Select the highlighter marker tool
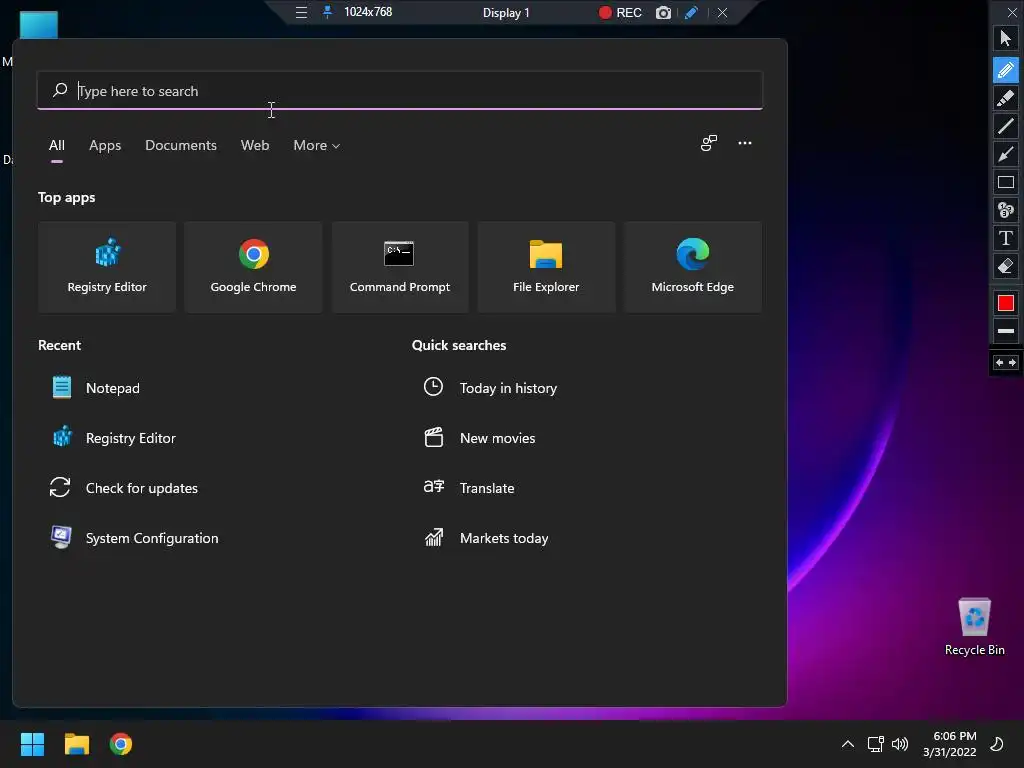The width and height of the screenshot is (1024, 768). (1006, 98)
